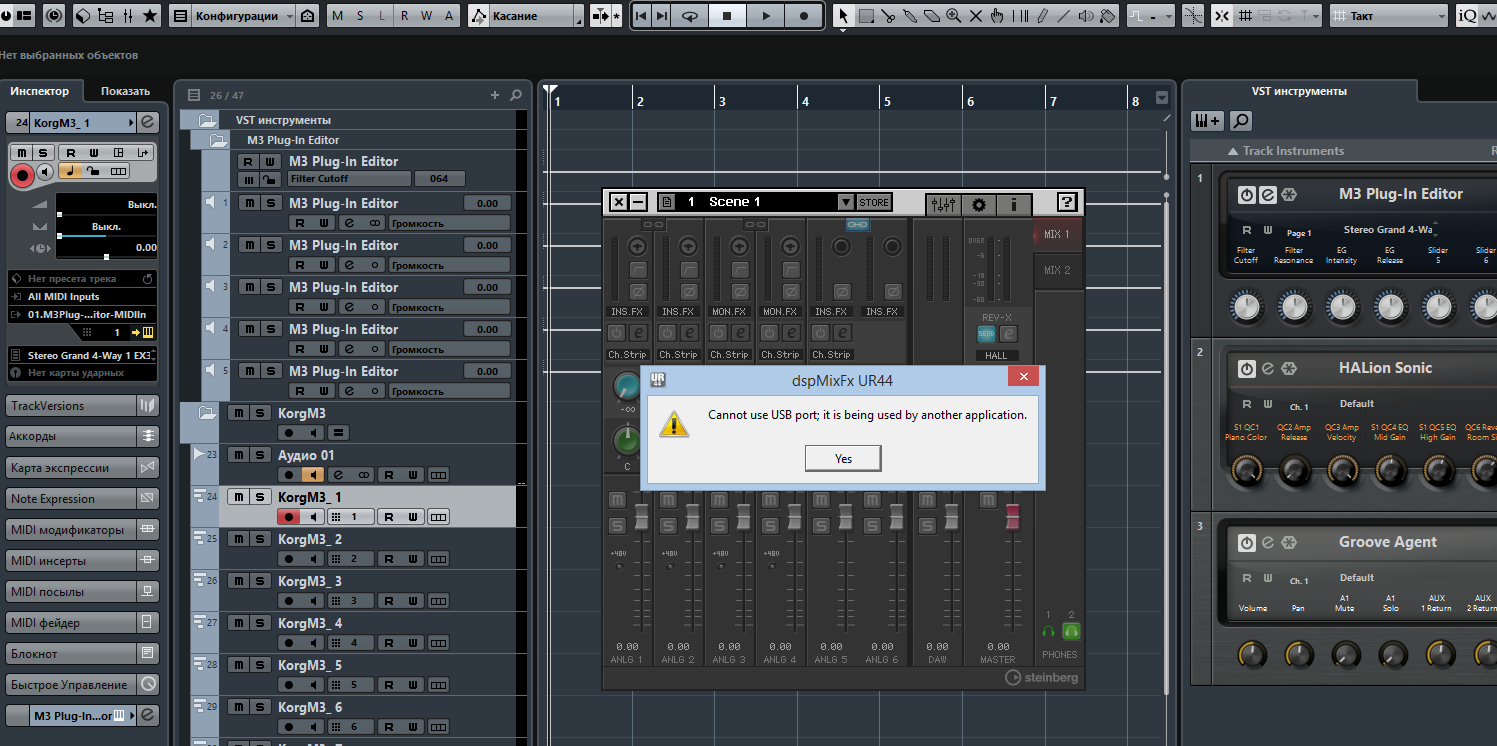Click the transport Record button

(804, 16)
